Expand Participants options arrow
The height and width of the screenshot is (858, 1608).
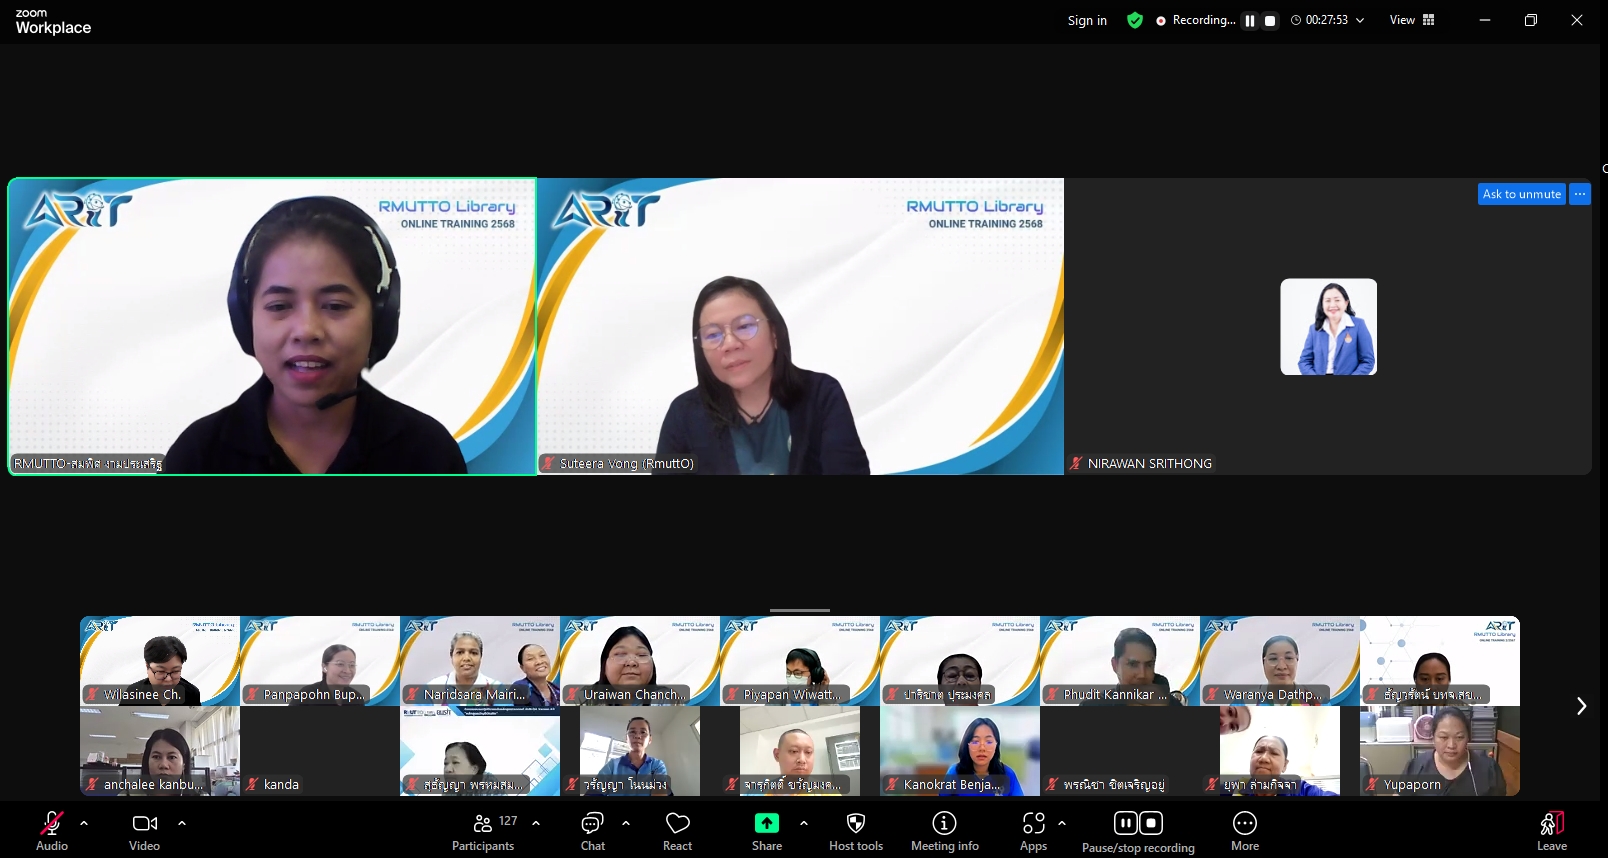click(x=536, y=823)
